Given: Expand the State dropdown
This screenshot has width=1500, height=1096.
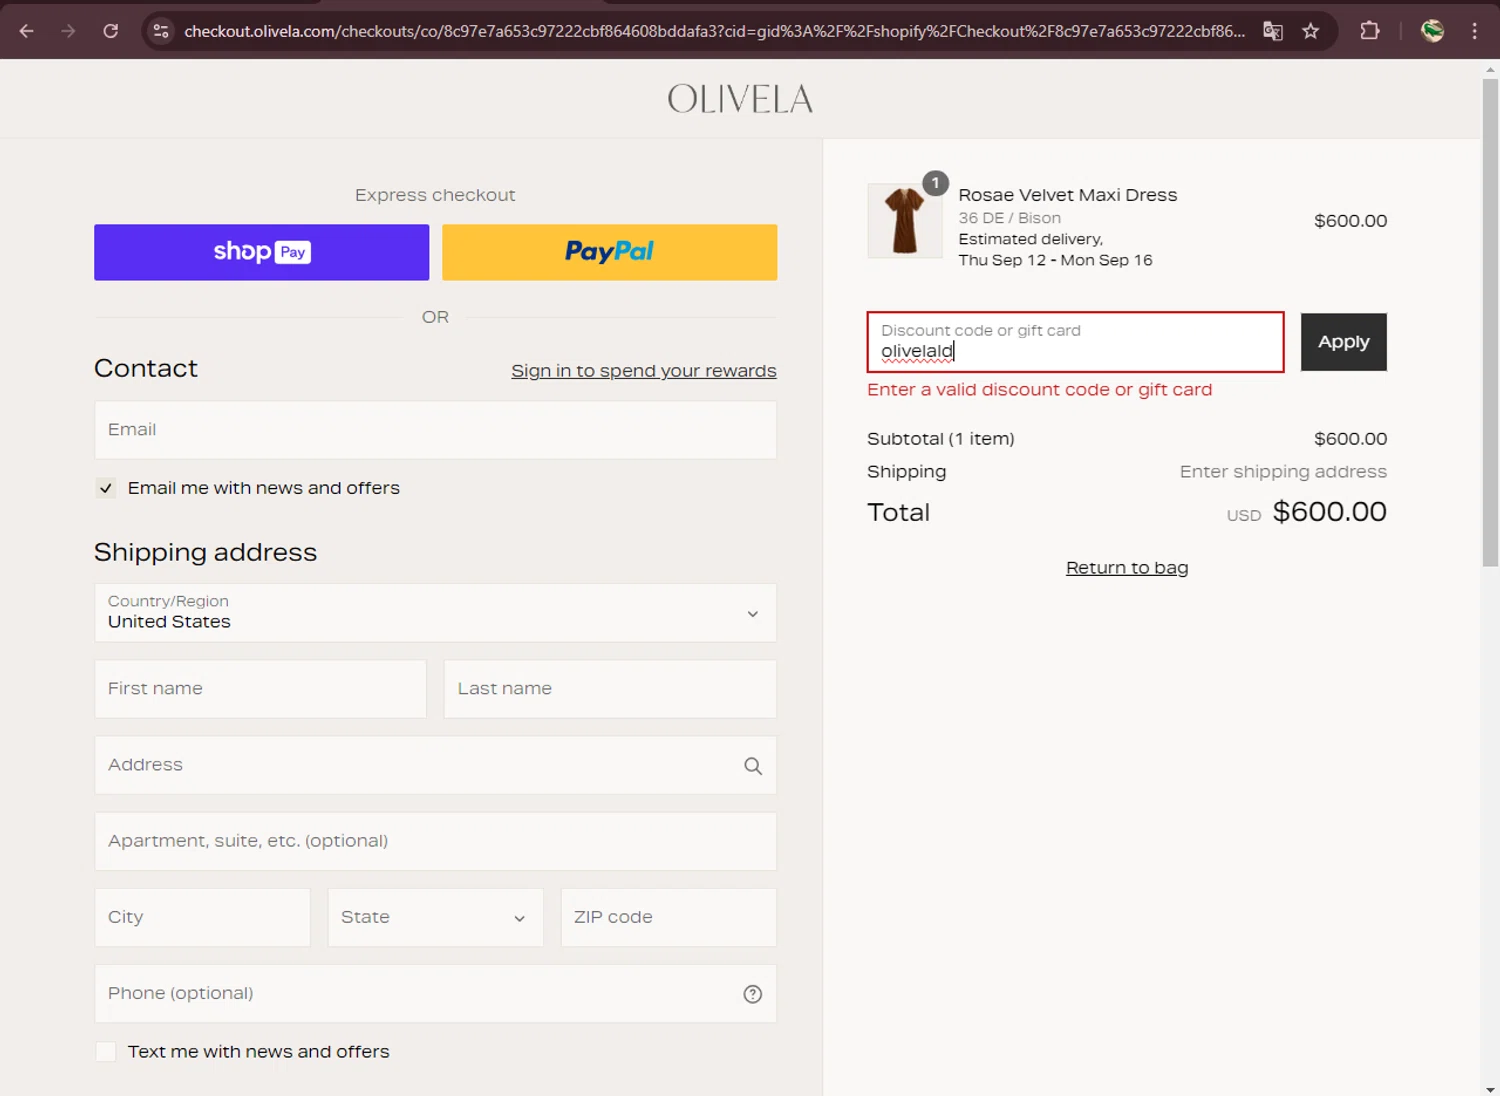Looking at the screenshot, I should (435, 918).
